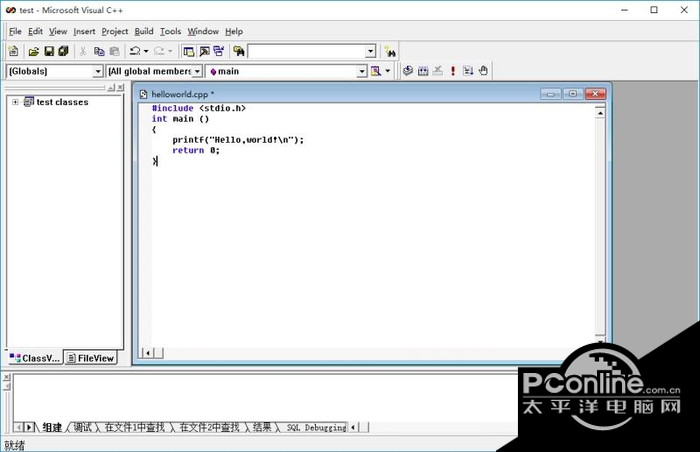Click the Copy toolbar icon
This screenshot has height=452, width=700.
click(99, 51)
